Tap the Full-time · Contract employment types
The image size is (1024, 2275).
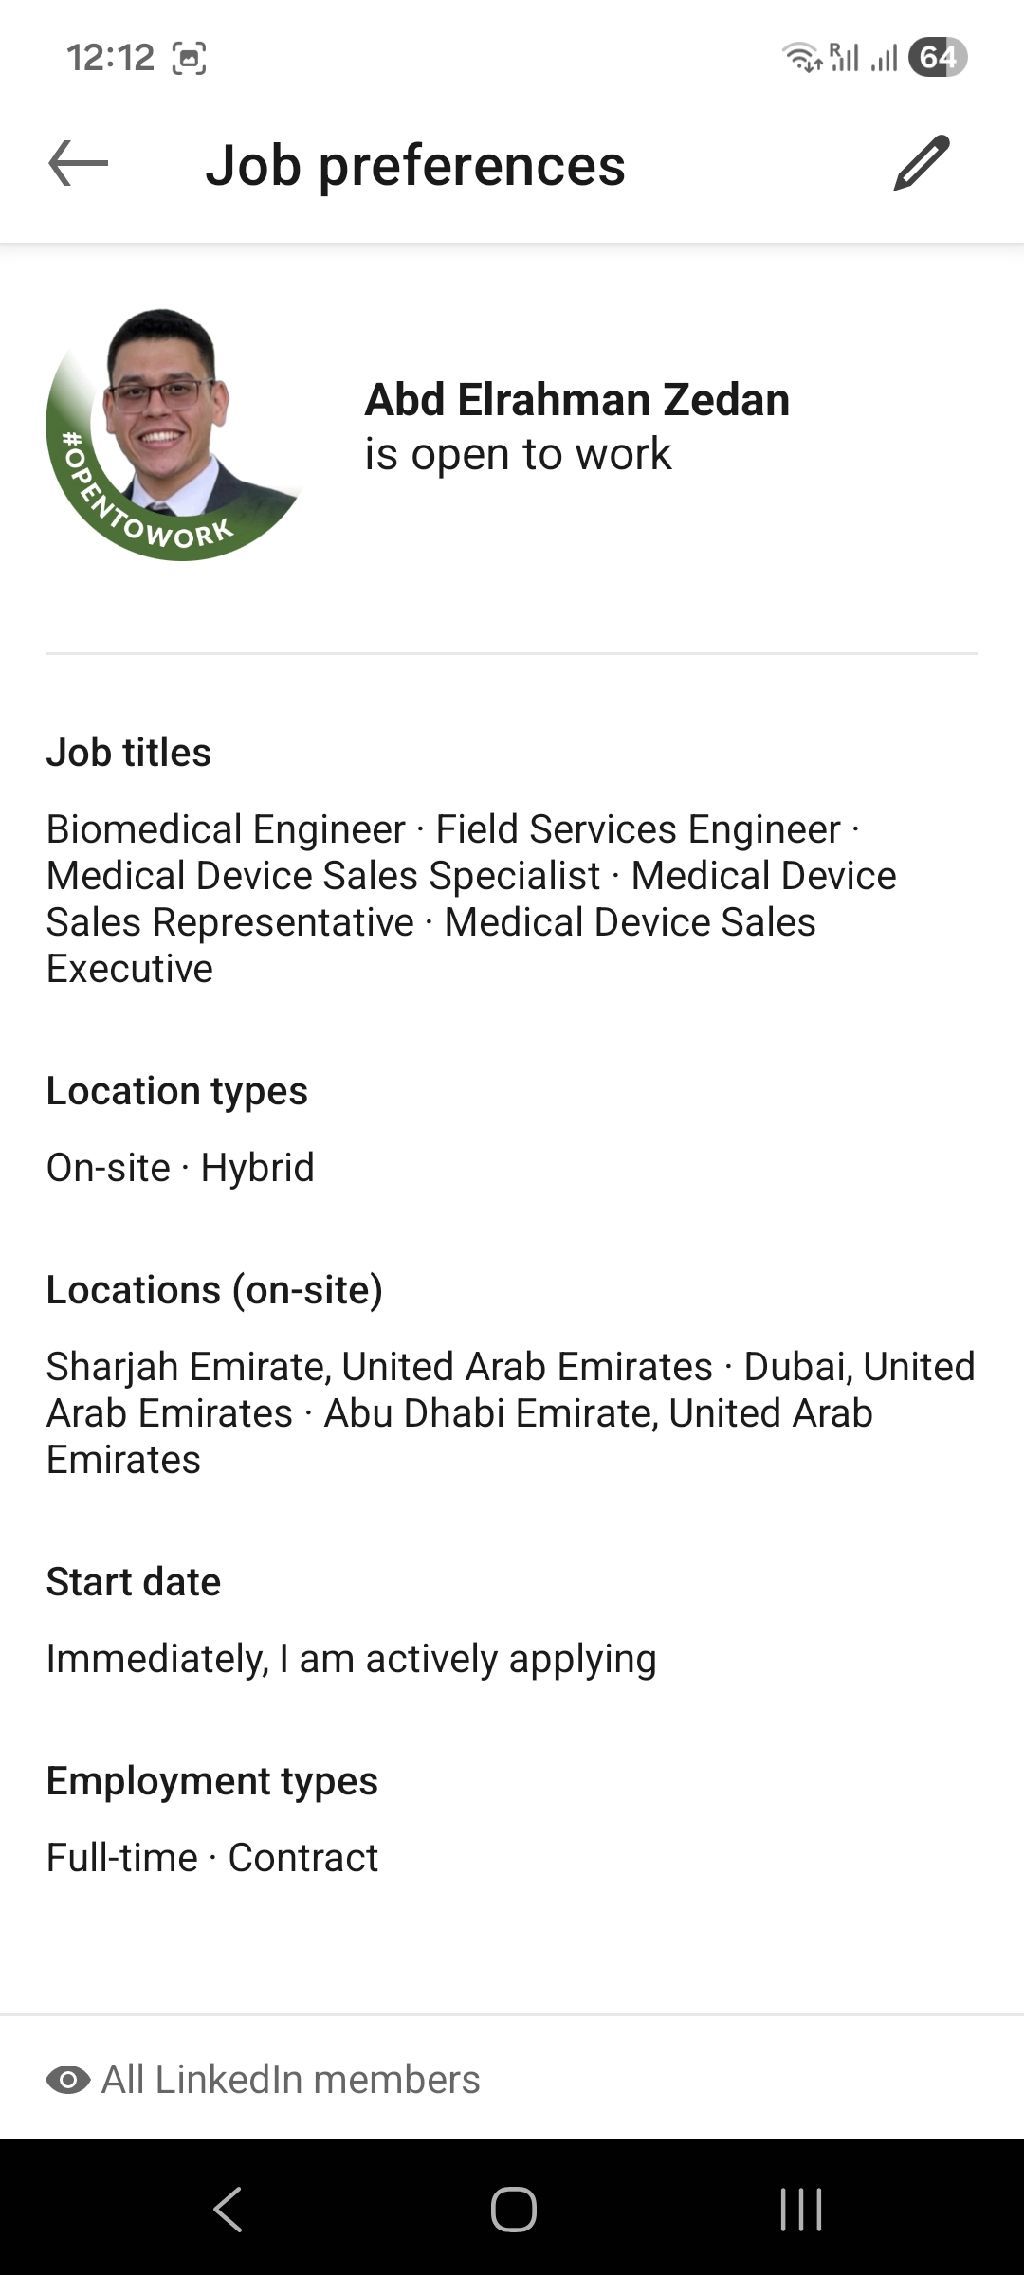[212, 1857]
